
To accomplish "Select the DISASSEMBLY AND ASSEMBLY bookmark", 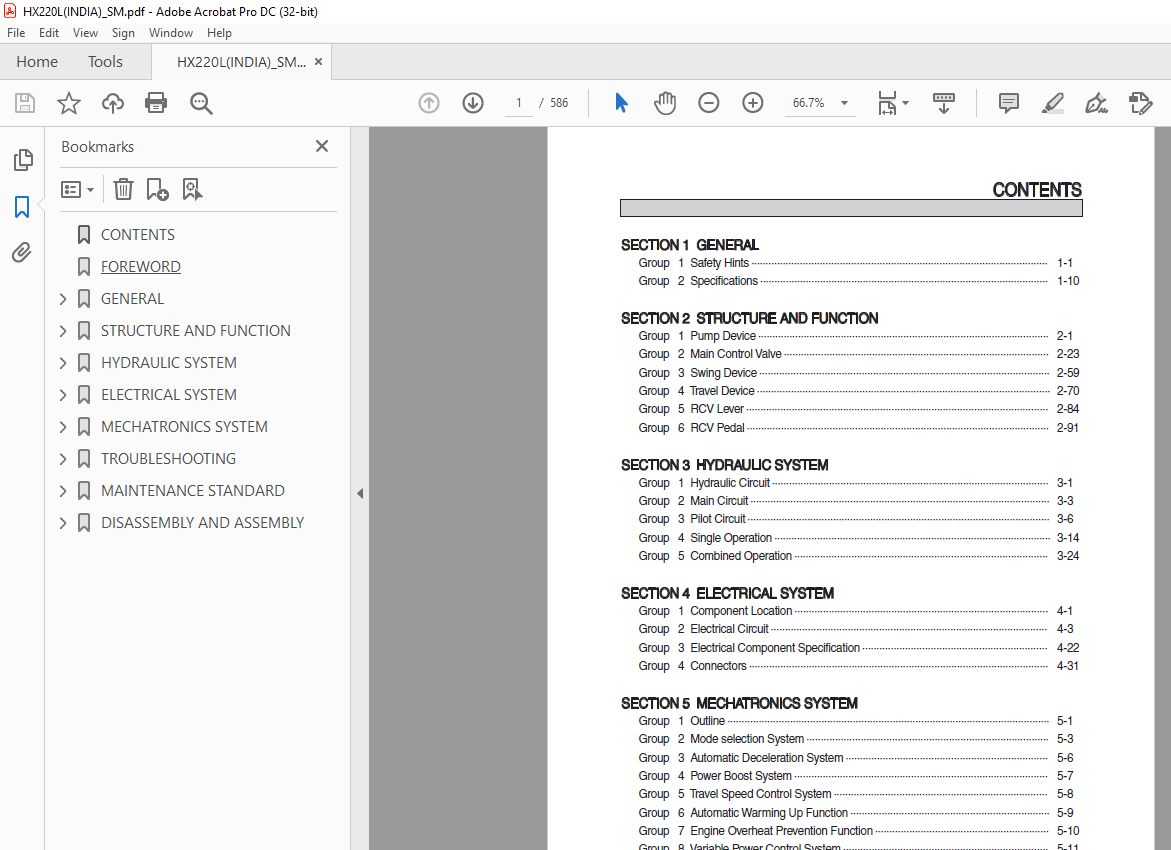I will [x=202, y=523].
